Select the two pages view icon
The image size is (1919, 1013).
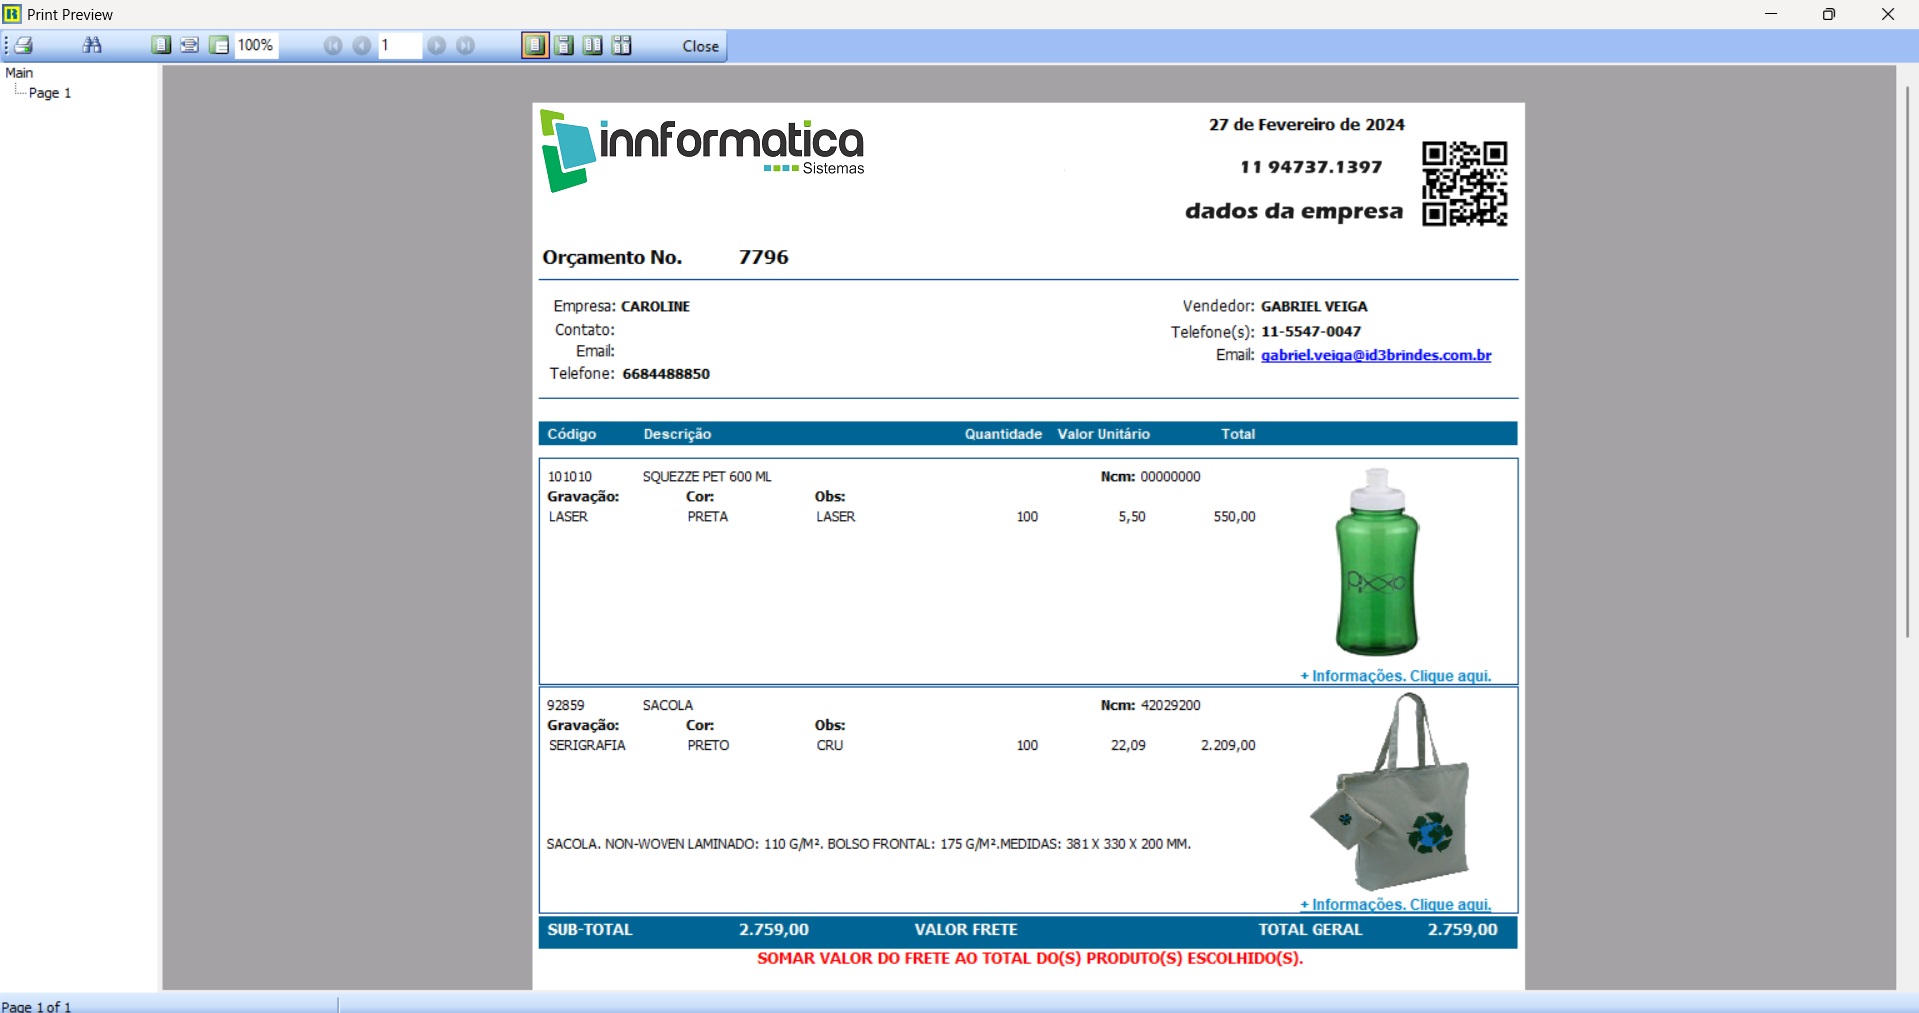(x=593, y=45)
